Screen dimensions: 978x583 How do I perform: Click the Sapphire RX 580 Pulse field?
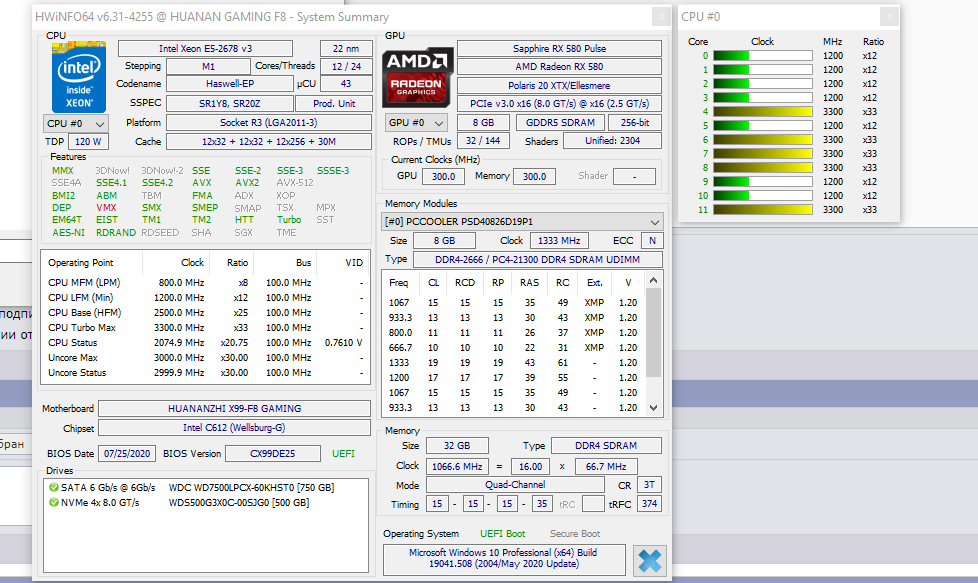[559, 49]
